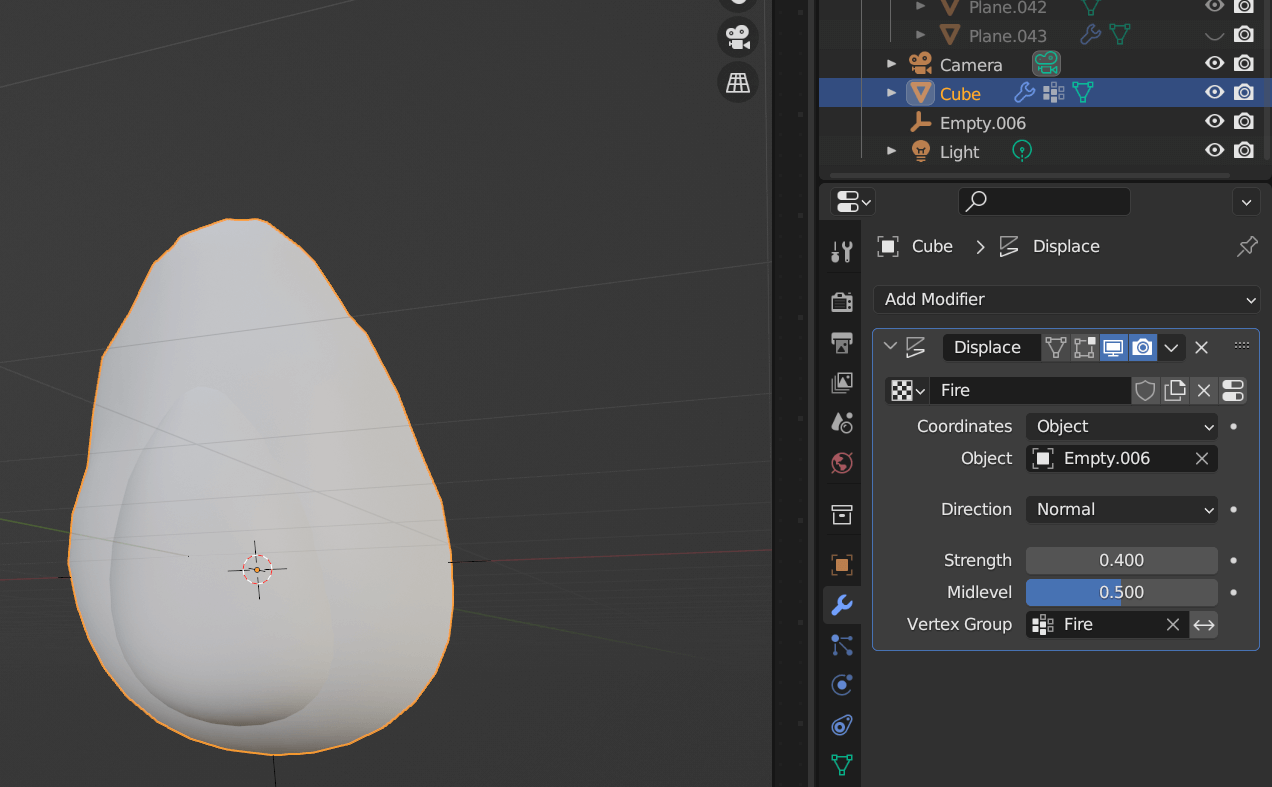Click the modifier wrench icon on Cube row
The width and height of the screenshot is (1272, 787).
1024,93
